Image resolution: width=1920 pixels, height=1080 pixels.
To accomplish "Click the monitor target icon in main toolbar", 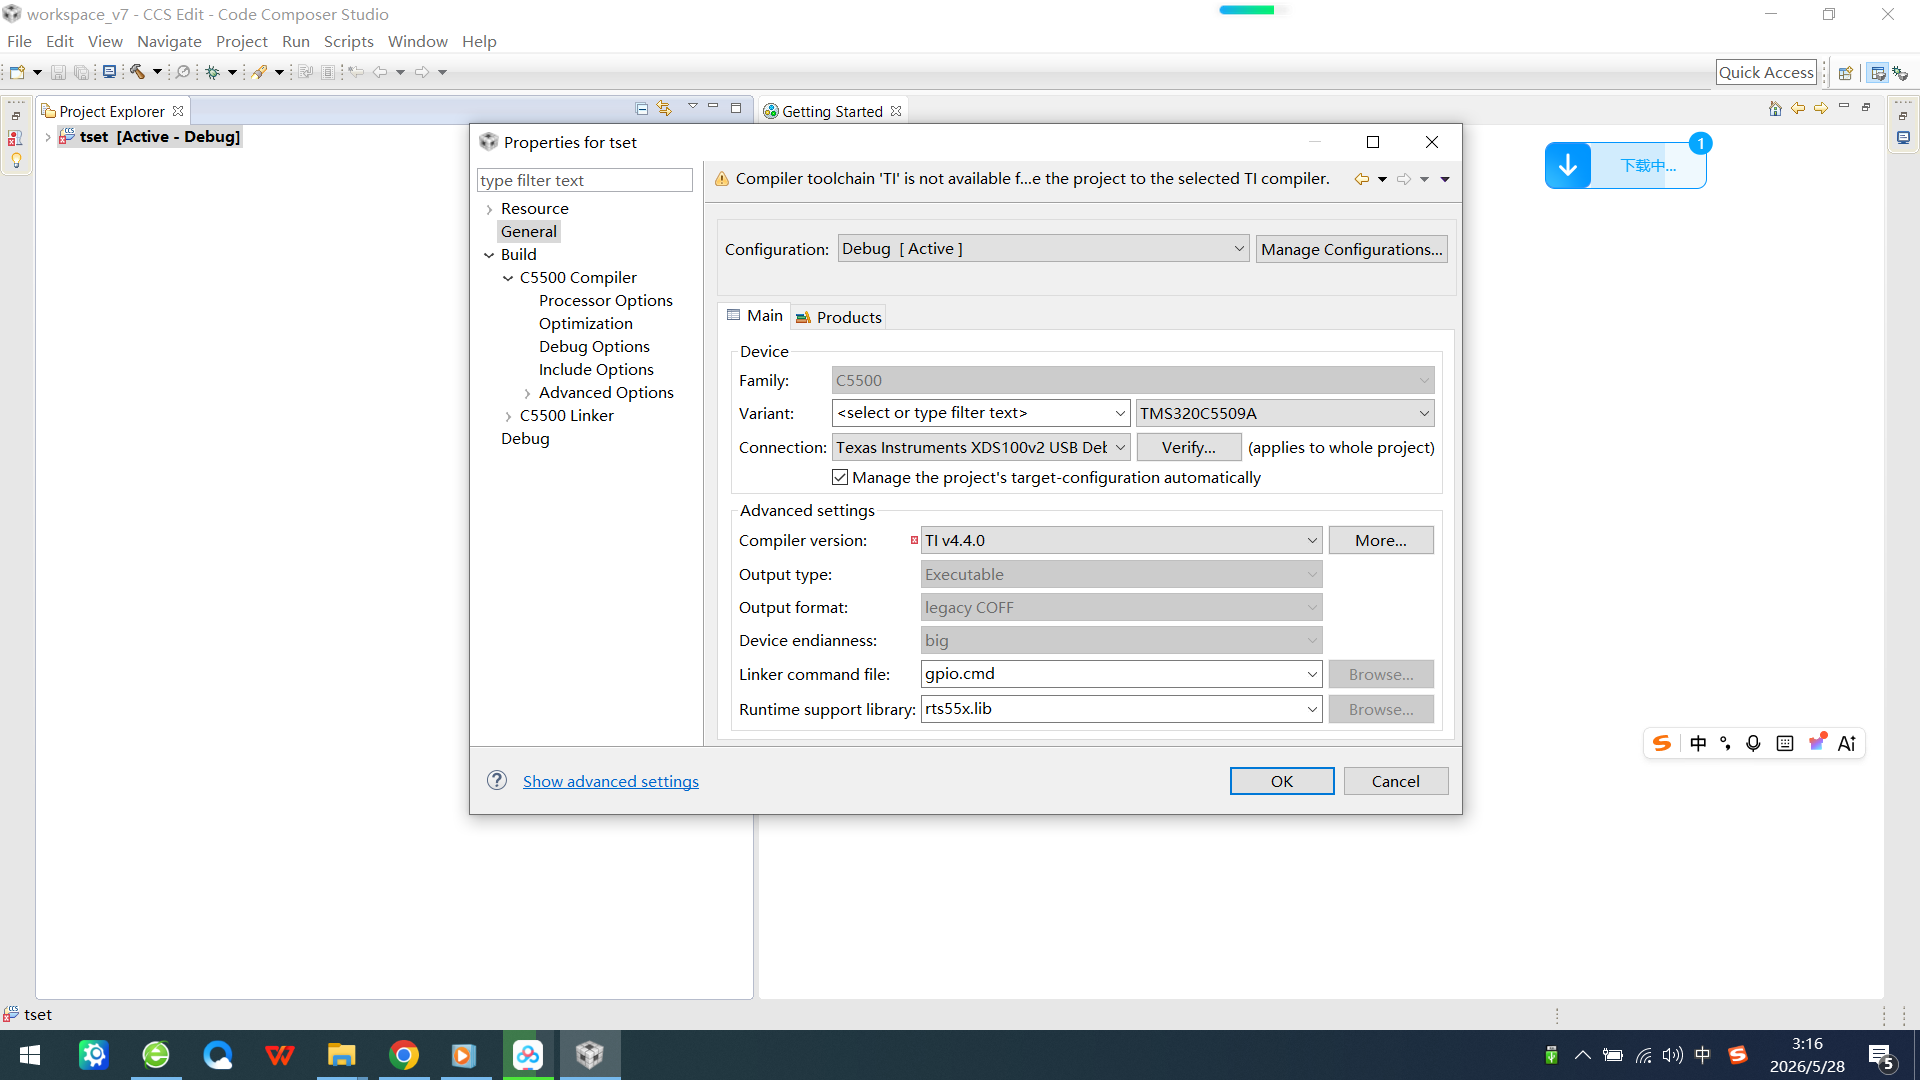I will [x=109, y=72].
